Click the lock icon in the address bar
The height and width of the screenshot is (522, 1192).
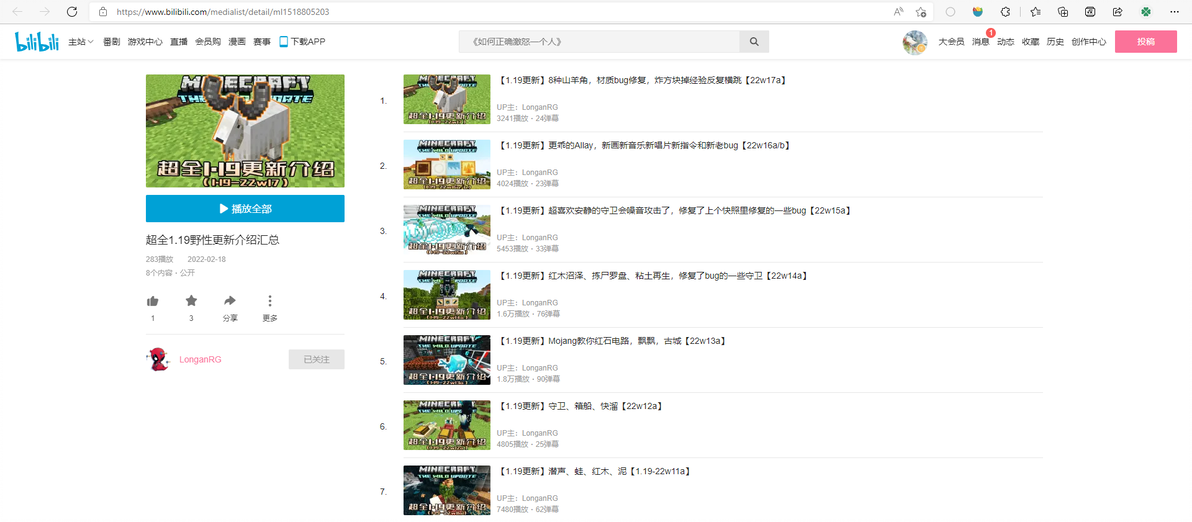tap(103, 12)
